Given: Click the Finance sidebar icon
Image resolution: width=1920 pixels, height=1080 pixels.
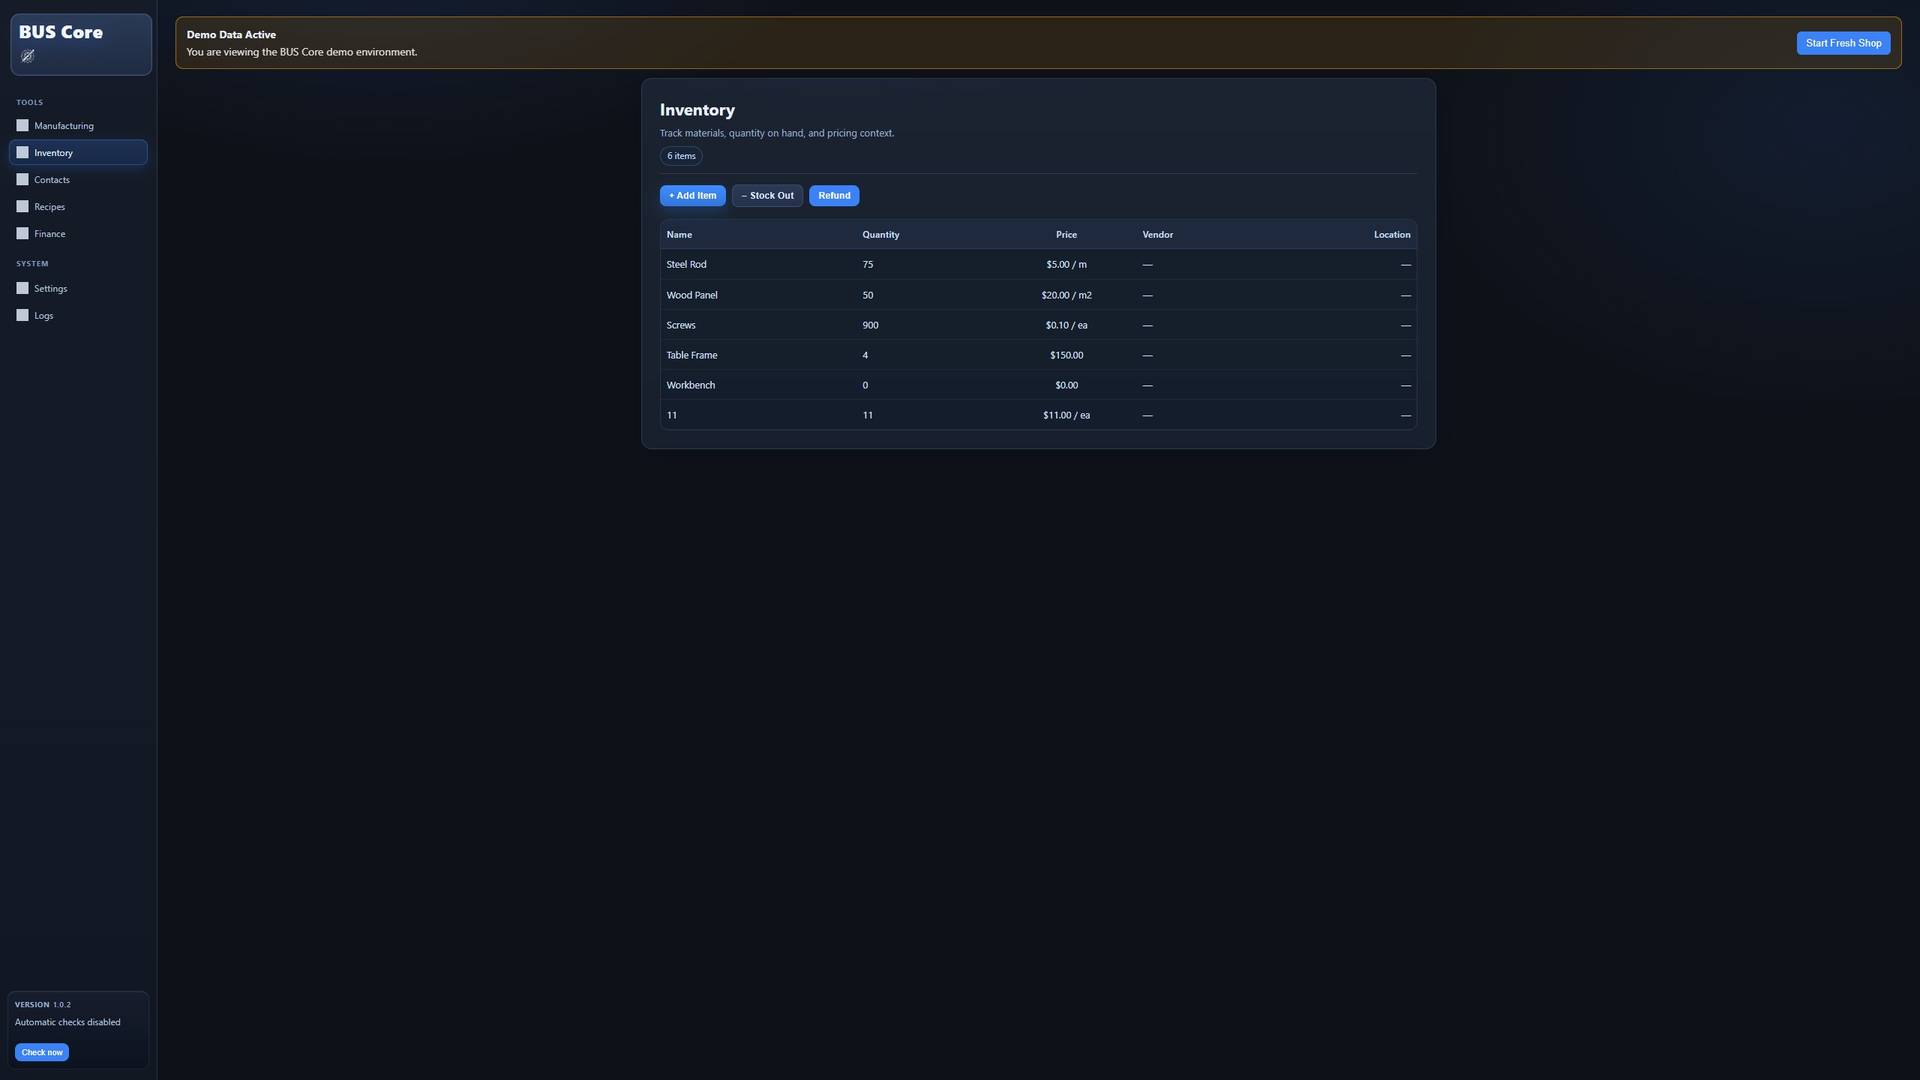Looking at the screenshot, I should (x=22, y=234).
